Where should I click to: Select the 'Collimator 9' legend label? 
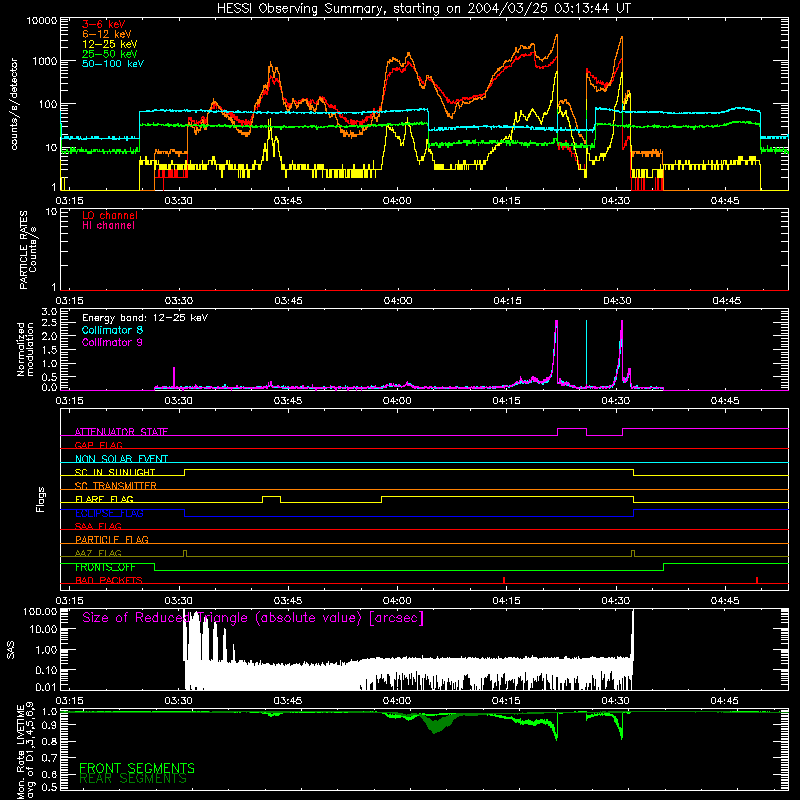(x=112, y=342)
